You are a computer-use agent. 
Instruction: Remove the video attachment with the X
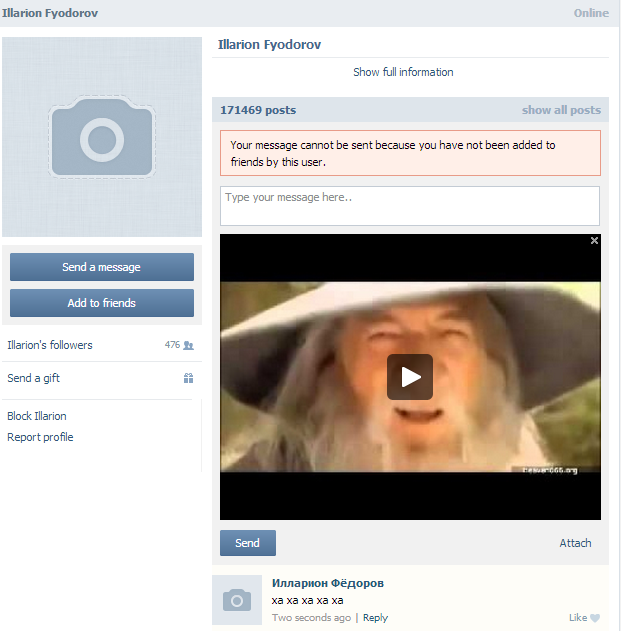pyautogui.click(x=594, y=241)
